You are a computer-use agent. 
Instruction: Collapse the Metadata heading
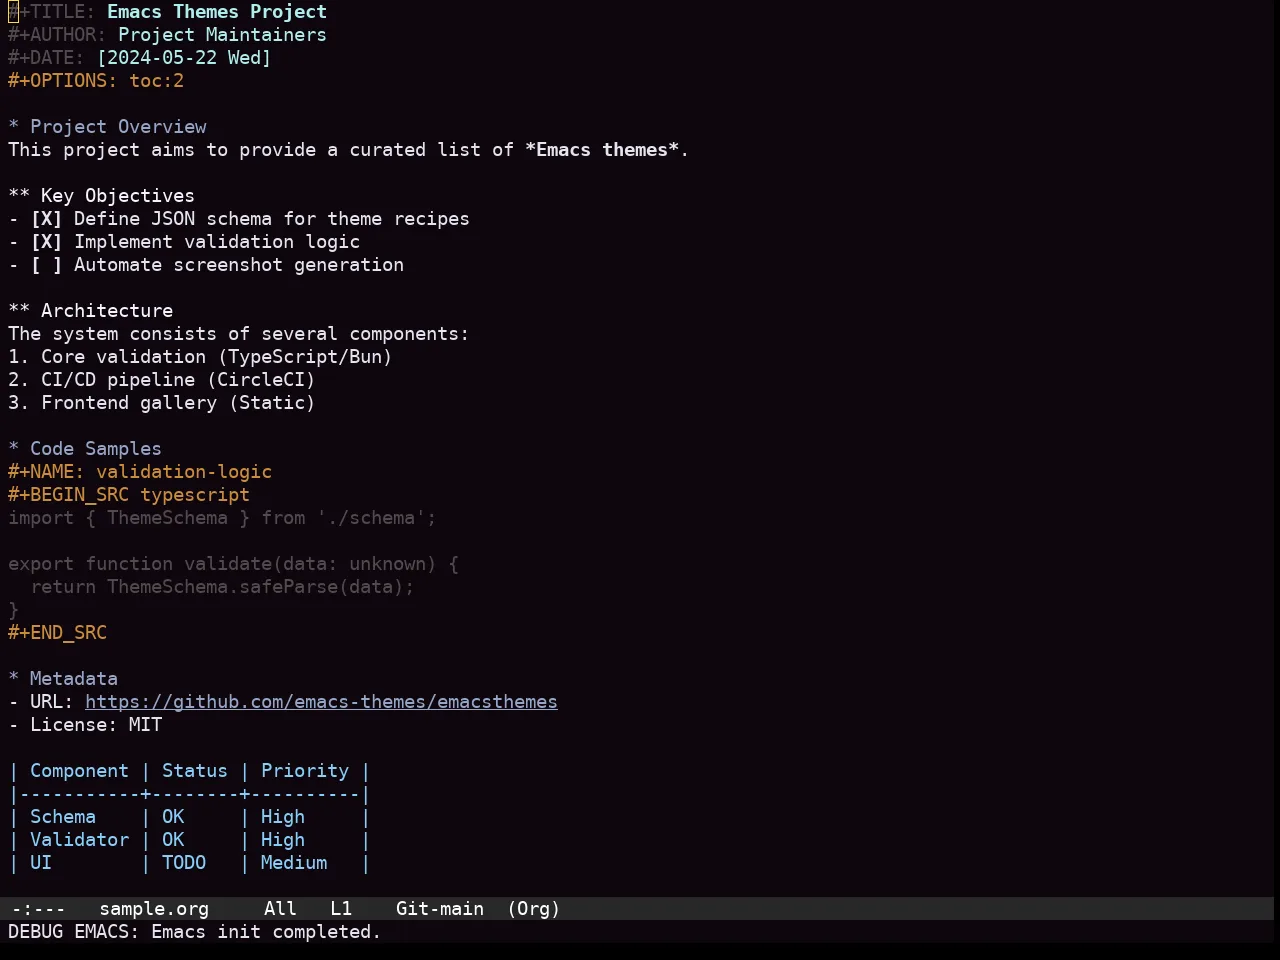pyautogui.click(x=63, y=679)
